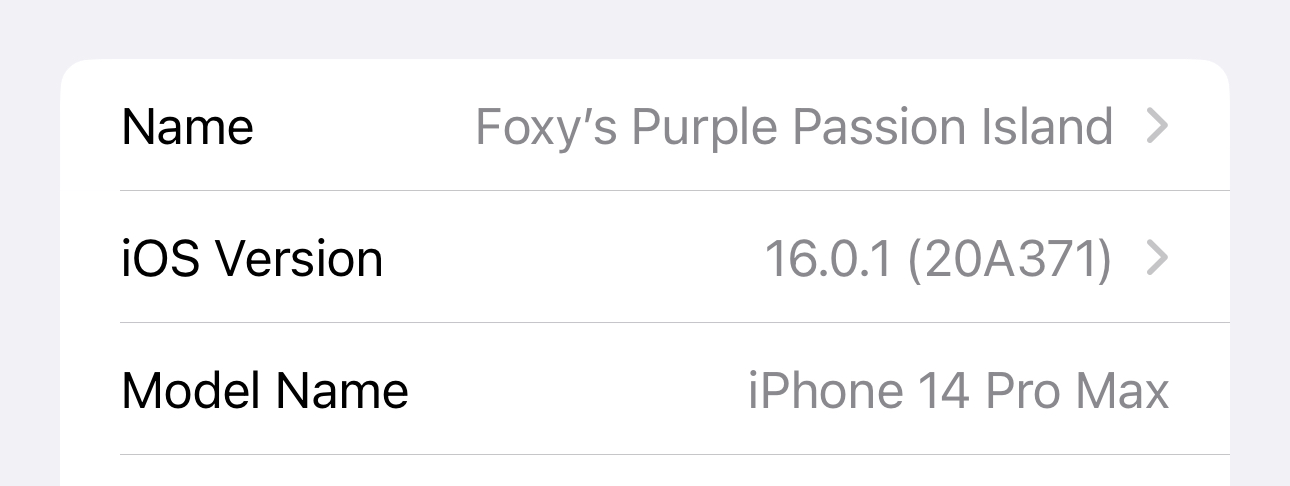Tap the iPhone 14 Pro Max value
1290x486 pixels.
click(959, 390)
